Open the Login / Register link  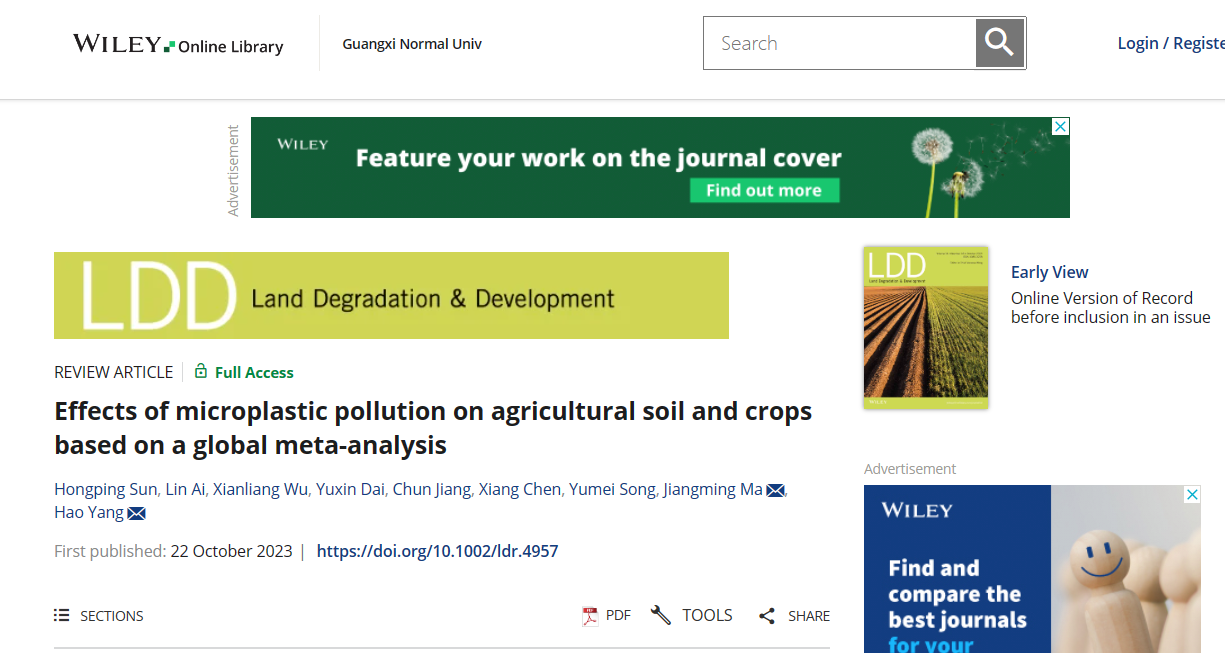pos(1170,43)
